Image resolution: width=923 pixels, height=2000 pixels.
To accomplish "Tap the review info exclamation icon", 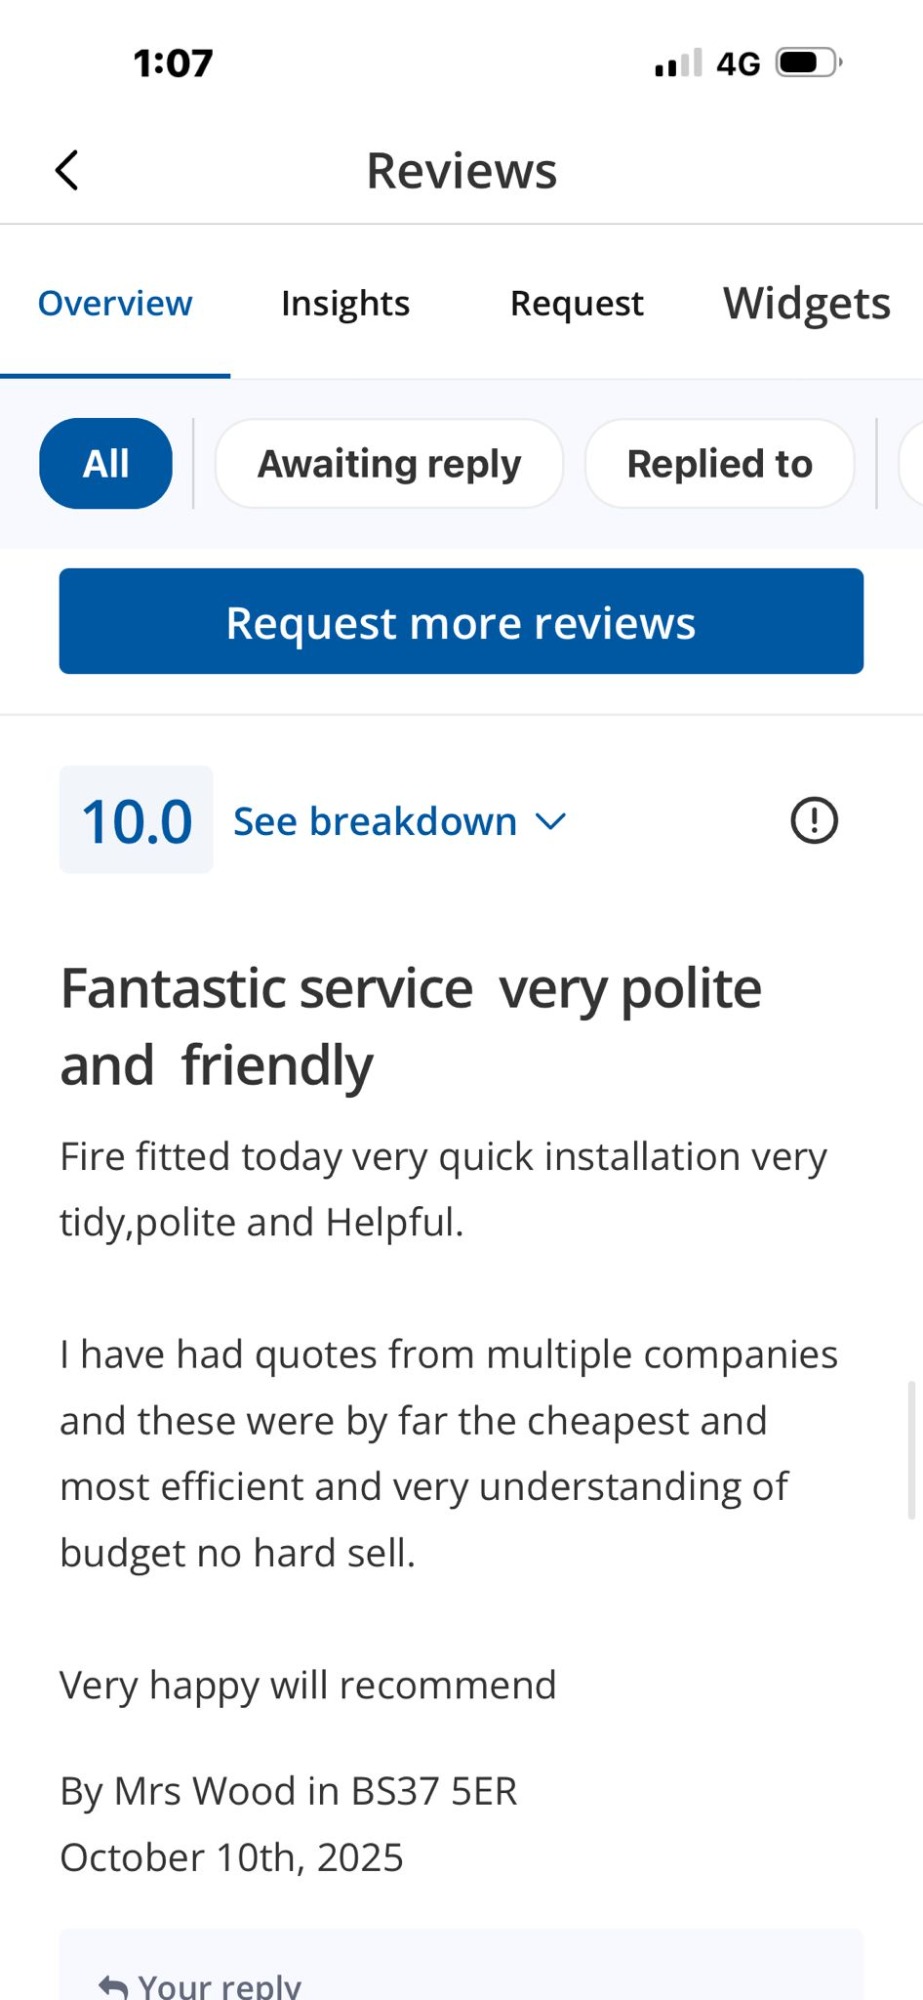I will click(814, 821).
